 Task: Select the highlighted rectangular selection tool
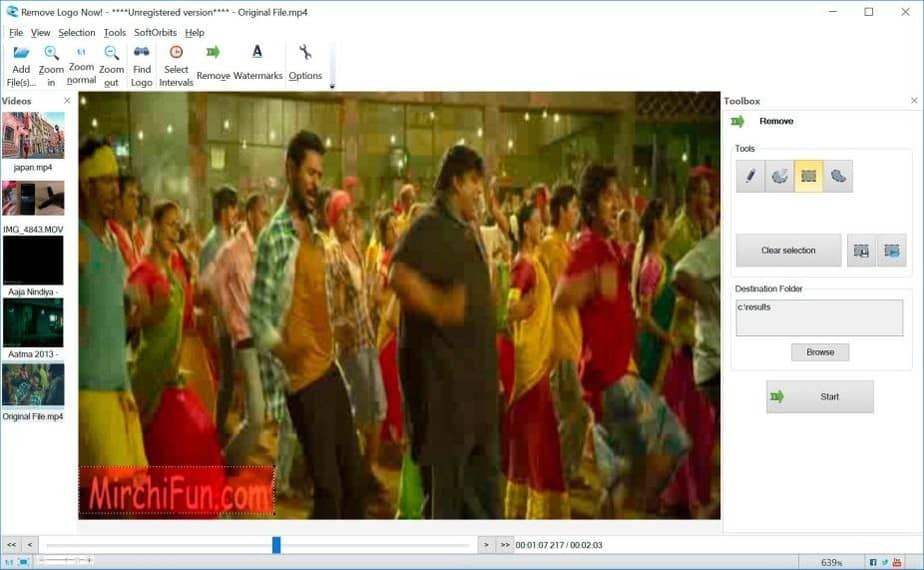pos(808,176)
